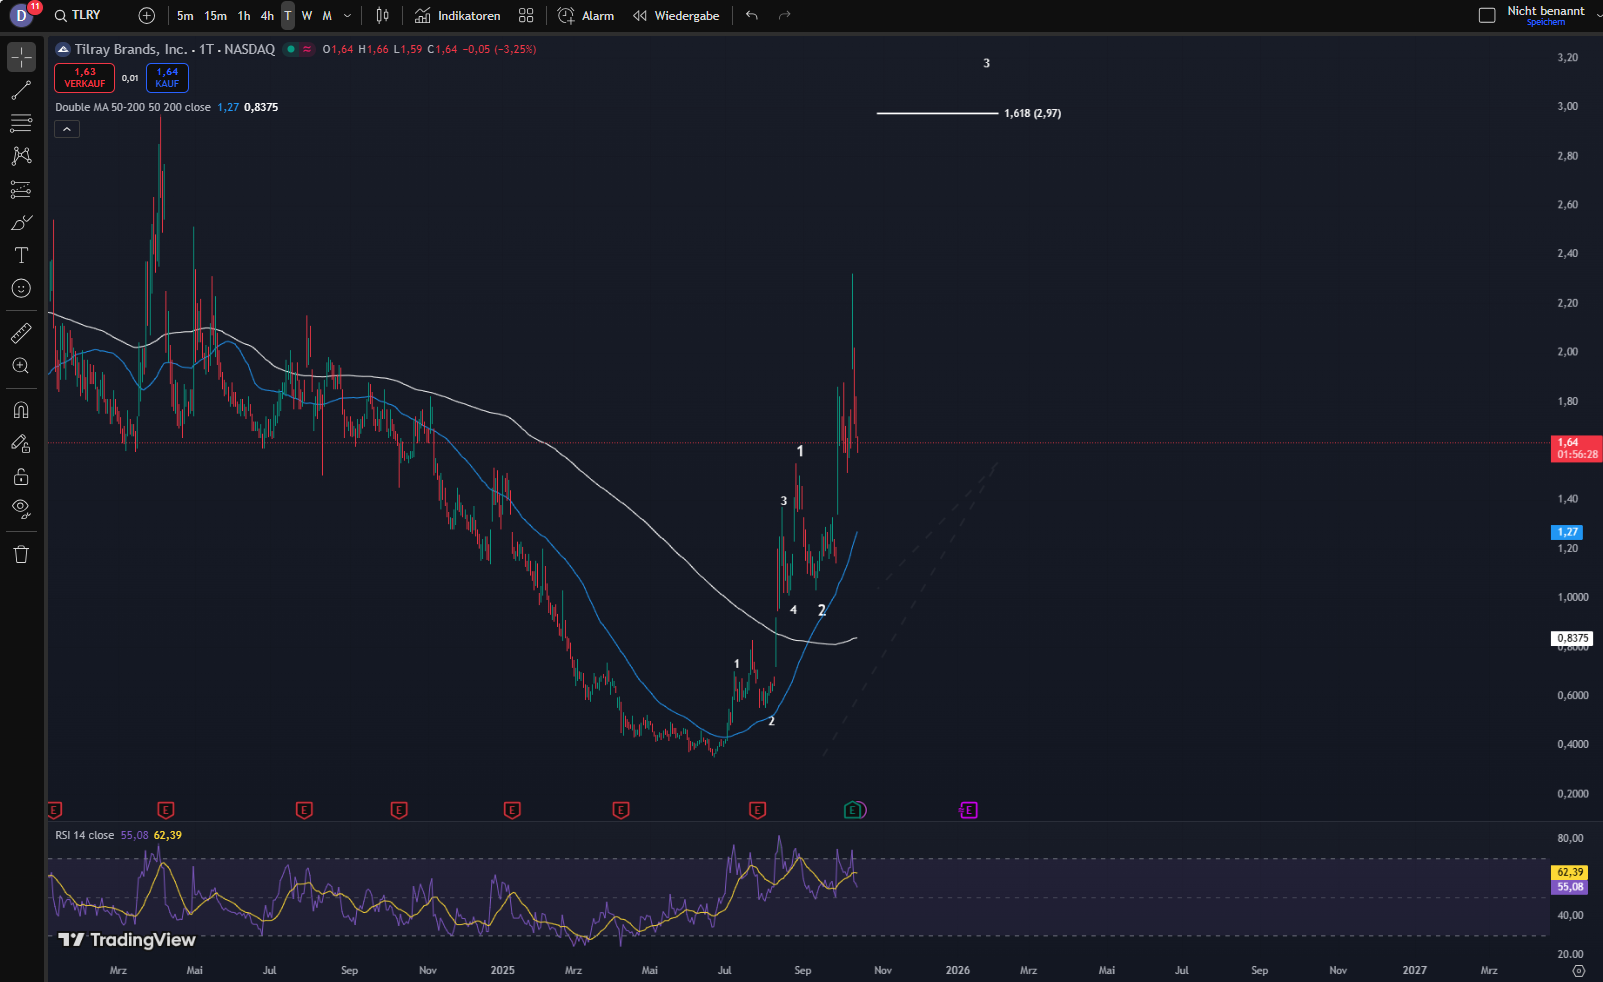The height and width of the screenshot is (982, 1603).
Task: Toggle hide all drawings eye icon
Action: click(21, 508)
